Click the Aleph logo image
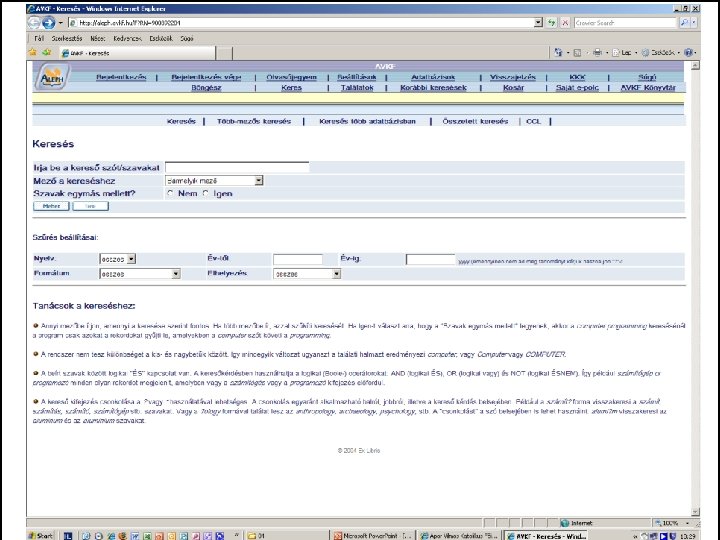The width and height of the screenshot is (720, 540). [52, 77]
